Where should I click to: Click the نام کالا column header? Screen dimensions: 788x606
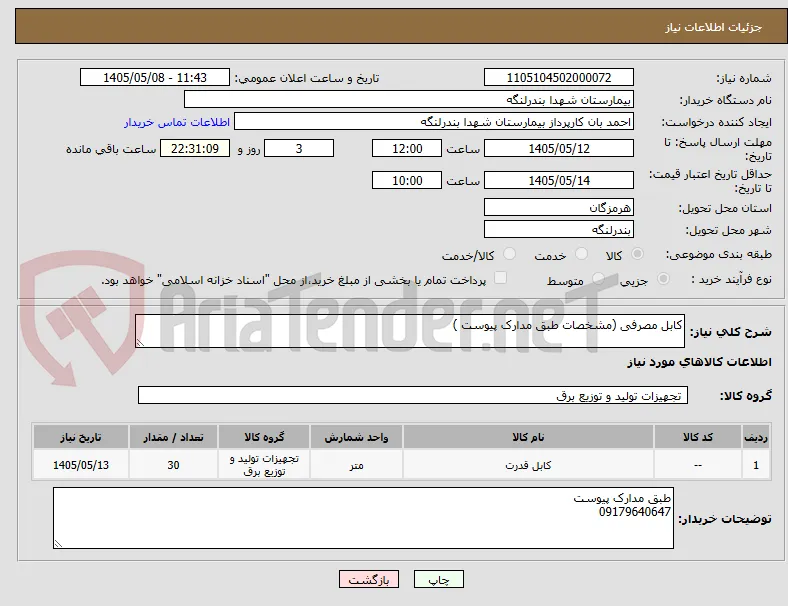(528, 437)
